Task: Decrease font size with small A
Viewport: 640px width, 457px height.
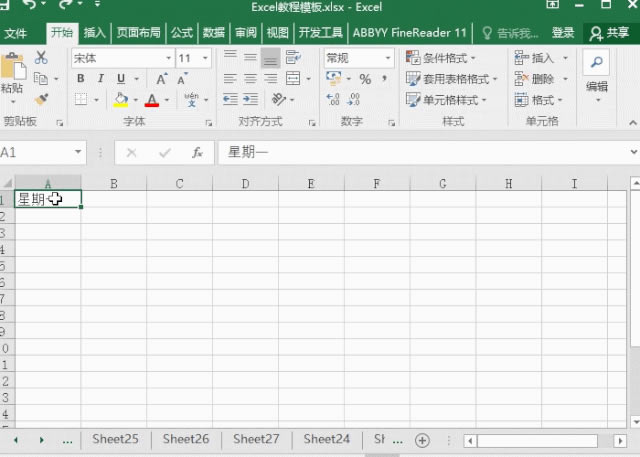Action: point(182,79)
